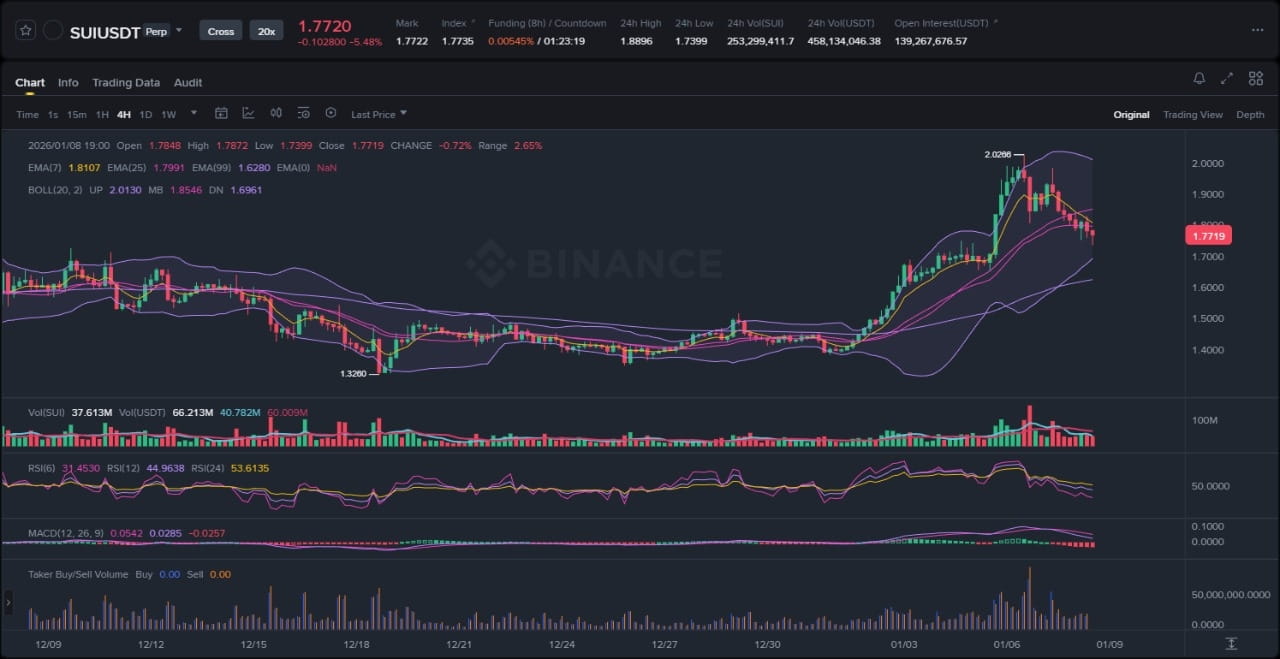1280x659 pixels.
Task: Open the chart settings list icon
Action: coord(303,114)
